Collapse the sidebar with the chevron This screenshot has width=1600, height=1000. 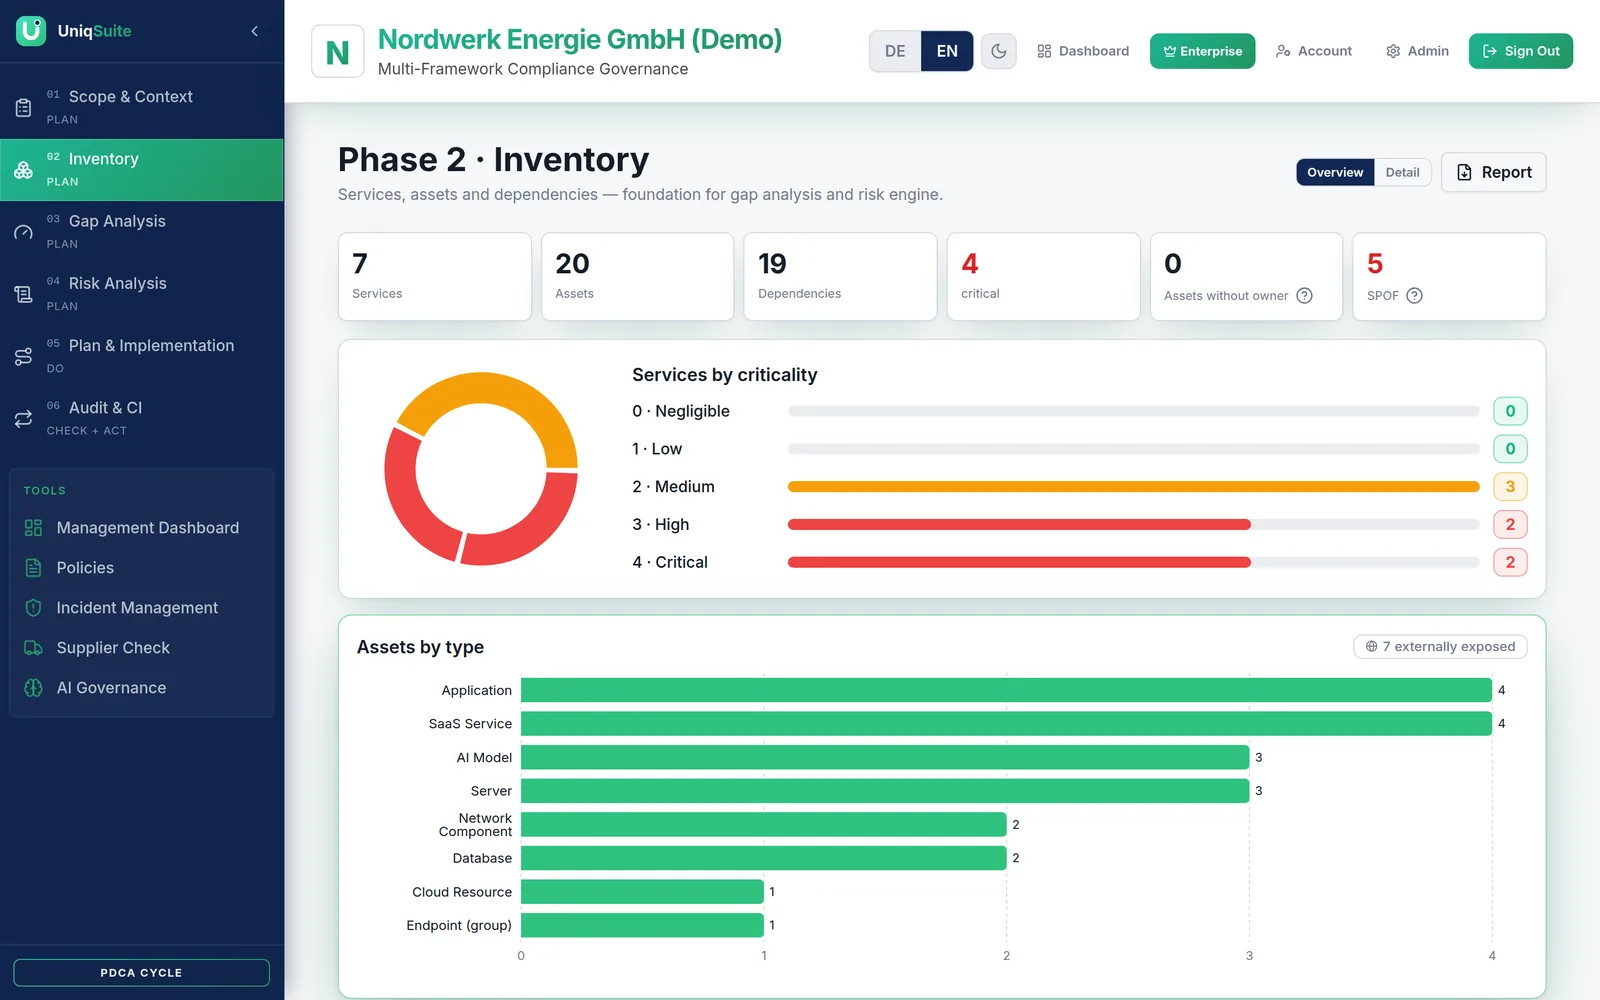point(255,31)
